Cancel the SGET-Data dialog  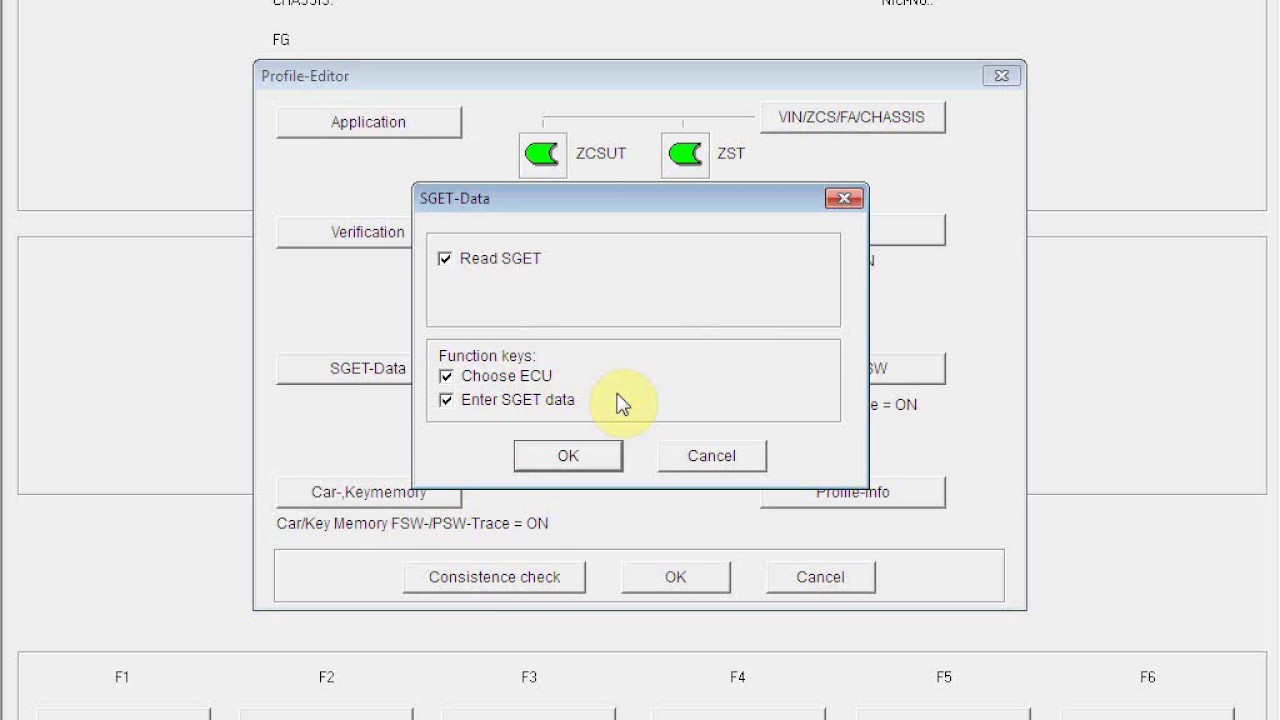(712, 456)
